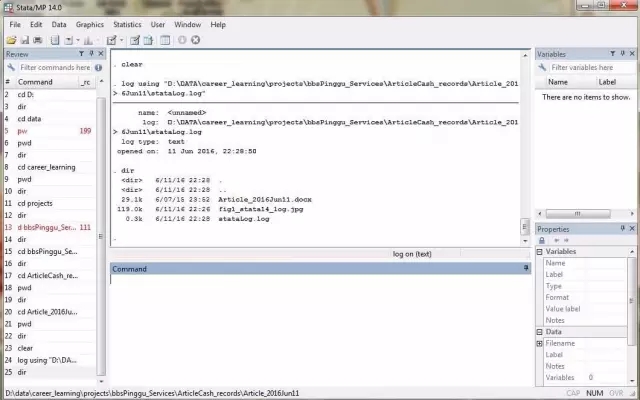Viewport: 640px width, 400px height.
Task: Open the Do-file Editor dropdown arrow
Action: pyautogui.click(x=121, y=40)
